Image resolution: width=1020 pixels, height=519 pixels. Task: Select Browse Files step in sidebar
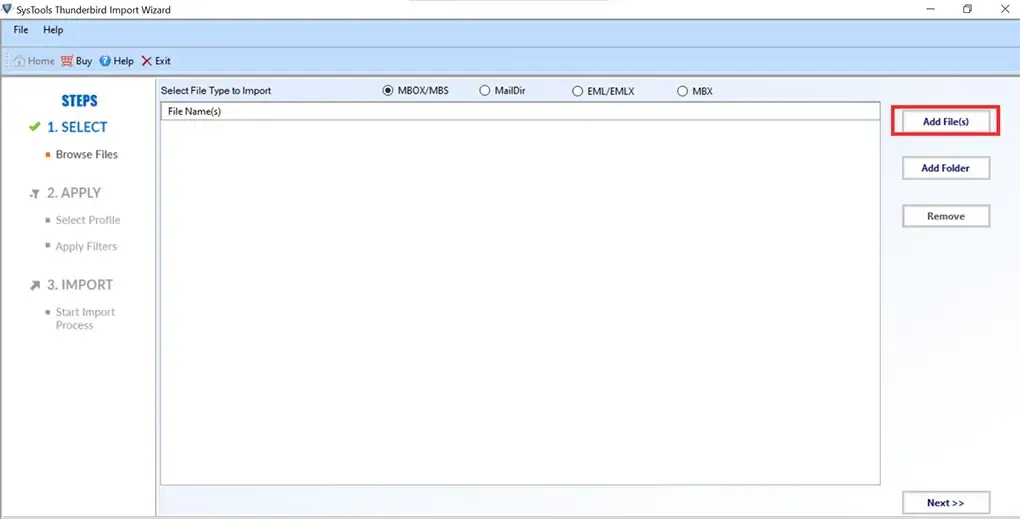click(86, 155)
